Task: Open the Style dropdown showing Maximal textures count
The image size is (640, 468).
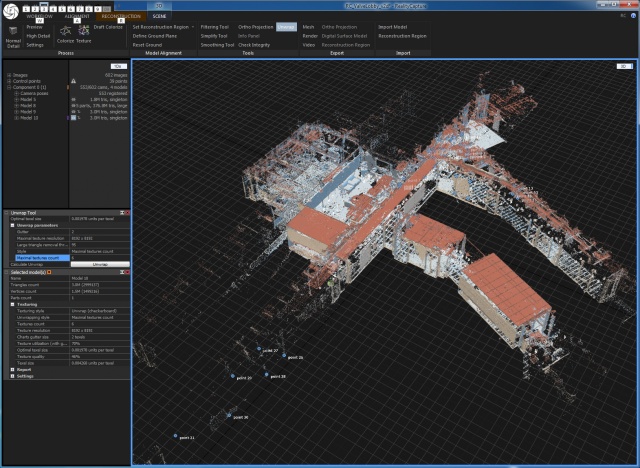Action: click(100, 251)
